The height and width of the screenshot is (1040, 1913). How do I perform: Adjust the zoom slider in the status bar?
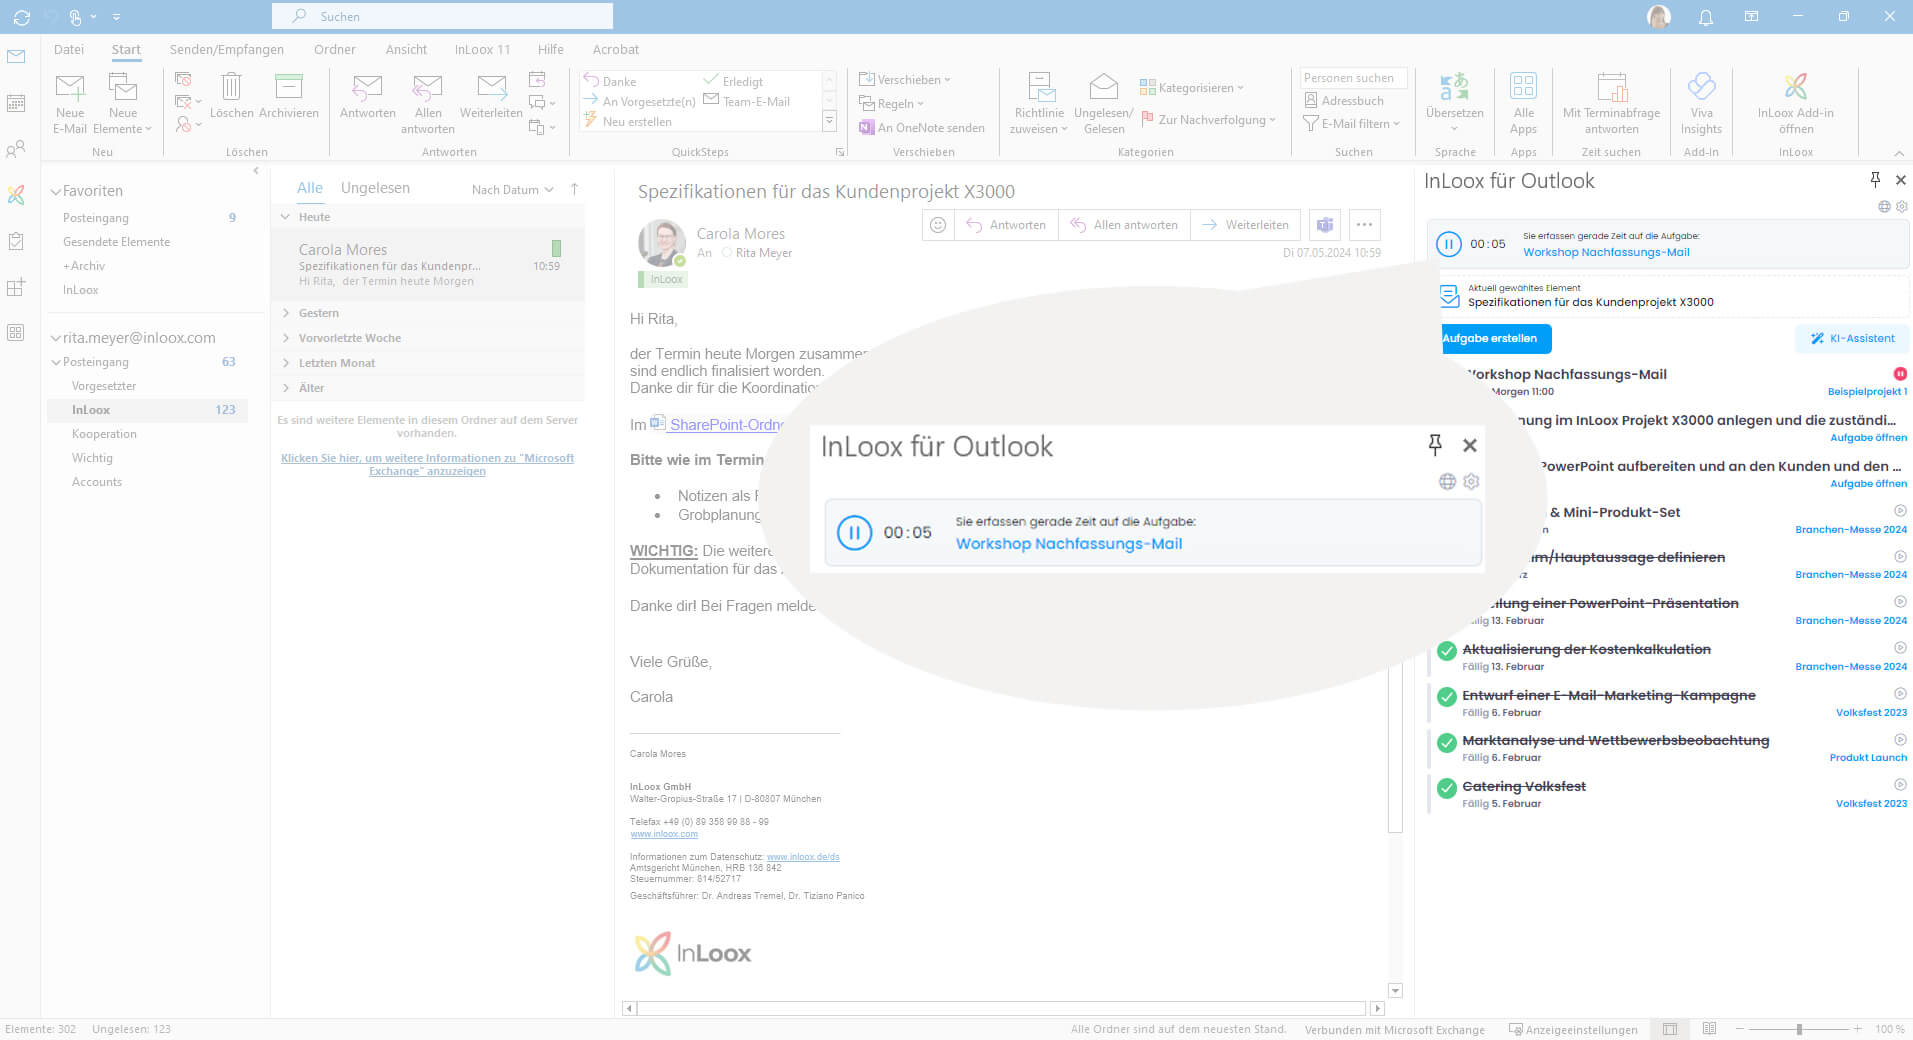pos(1799,1029)
